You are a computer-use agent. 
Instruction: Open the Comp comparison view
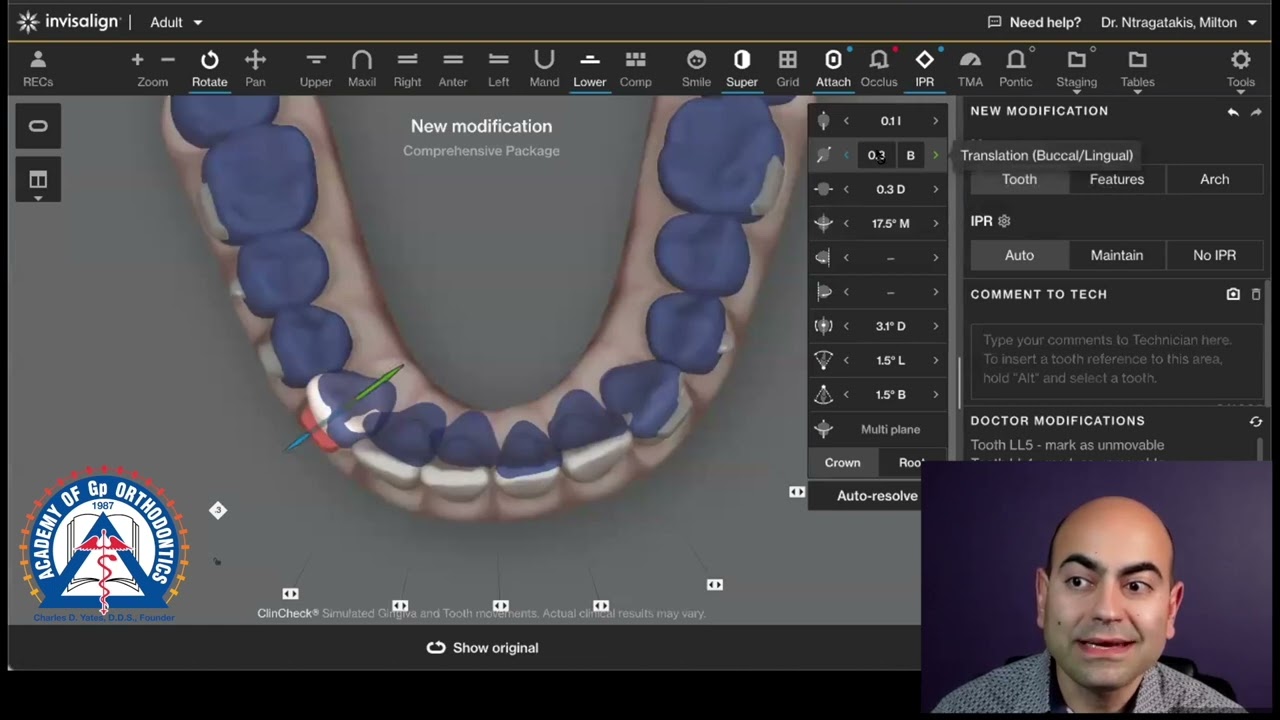click(635, 69)
